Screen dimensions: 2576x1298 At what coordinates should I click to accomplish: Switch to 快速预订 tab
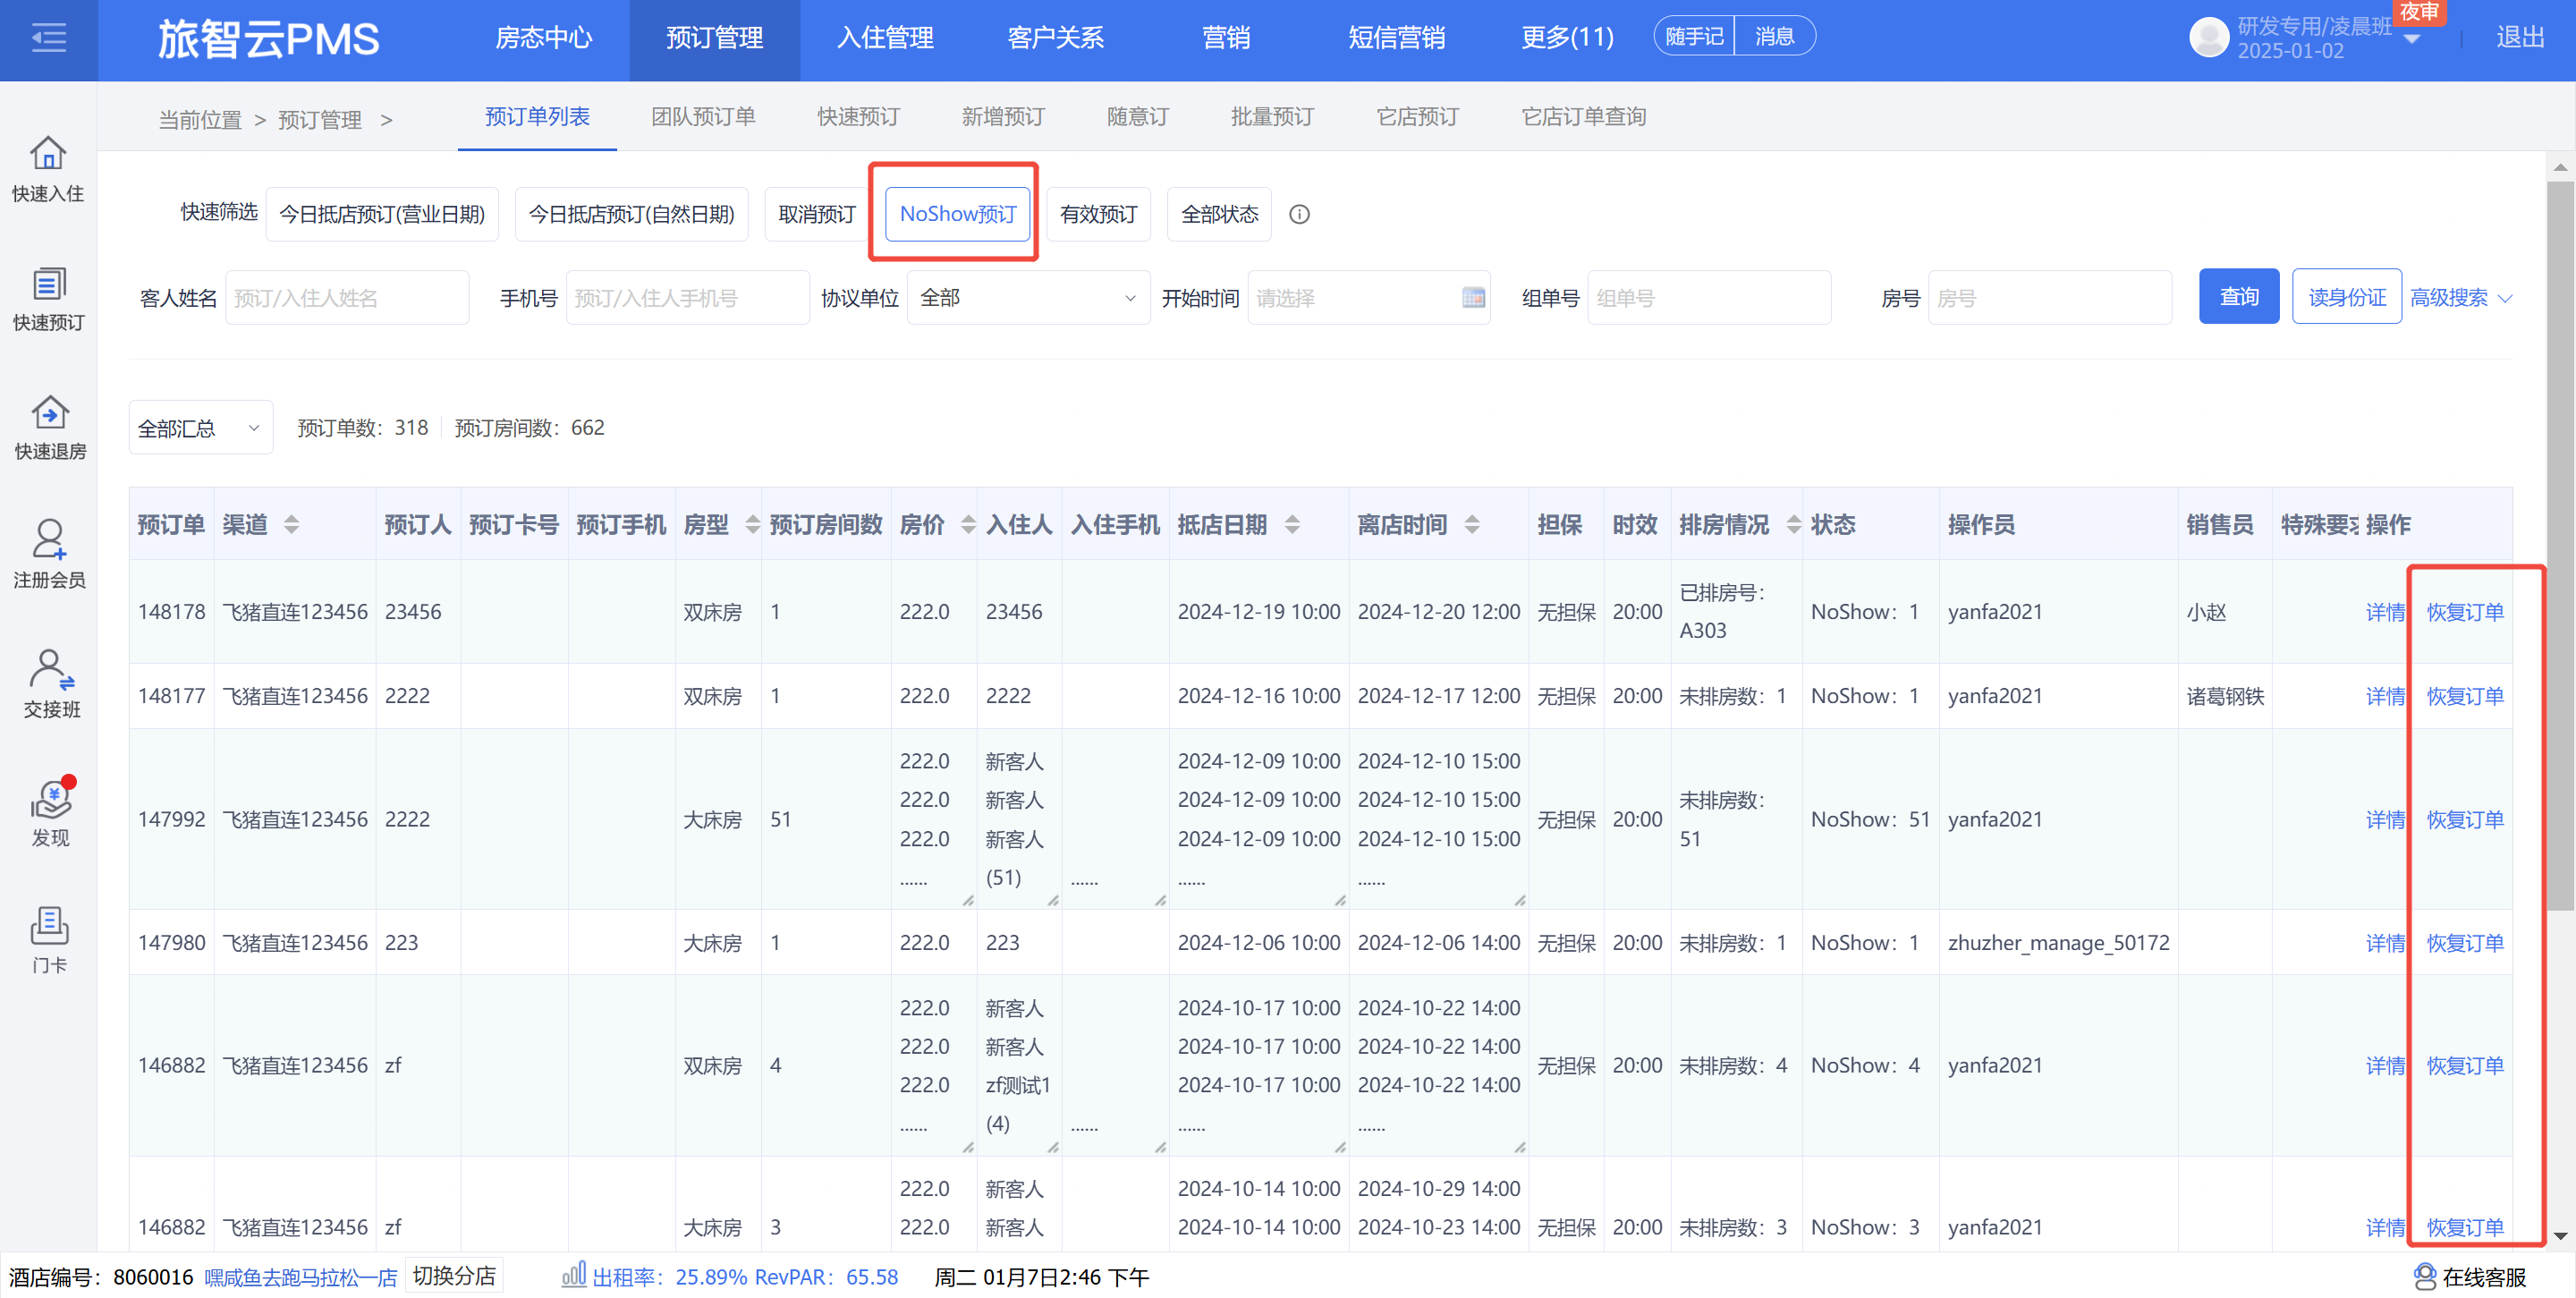click(858, 117)
